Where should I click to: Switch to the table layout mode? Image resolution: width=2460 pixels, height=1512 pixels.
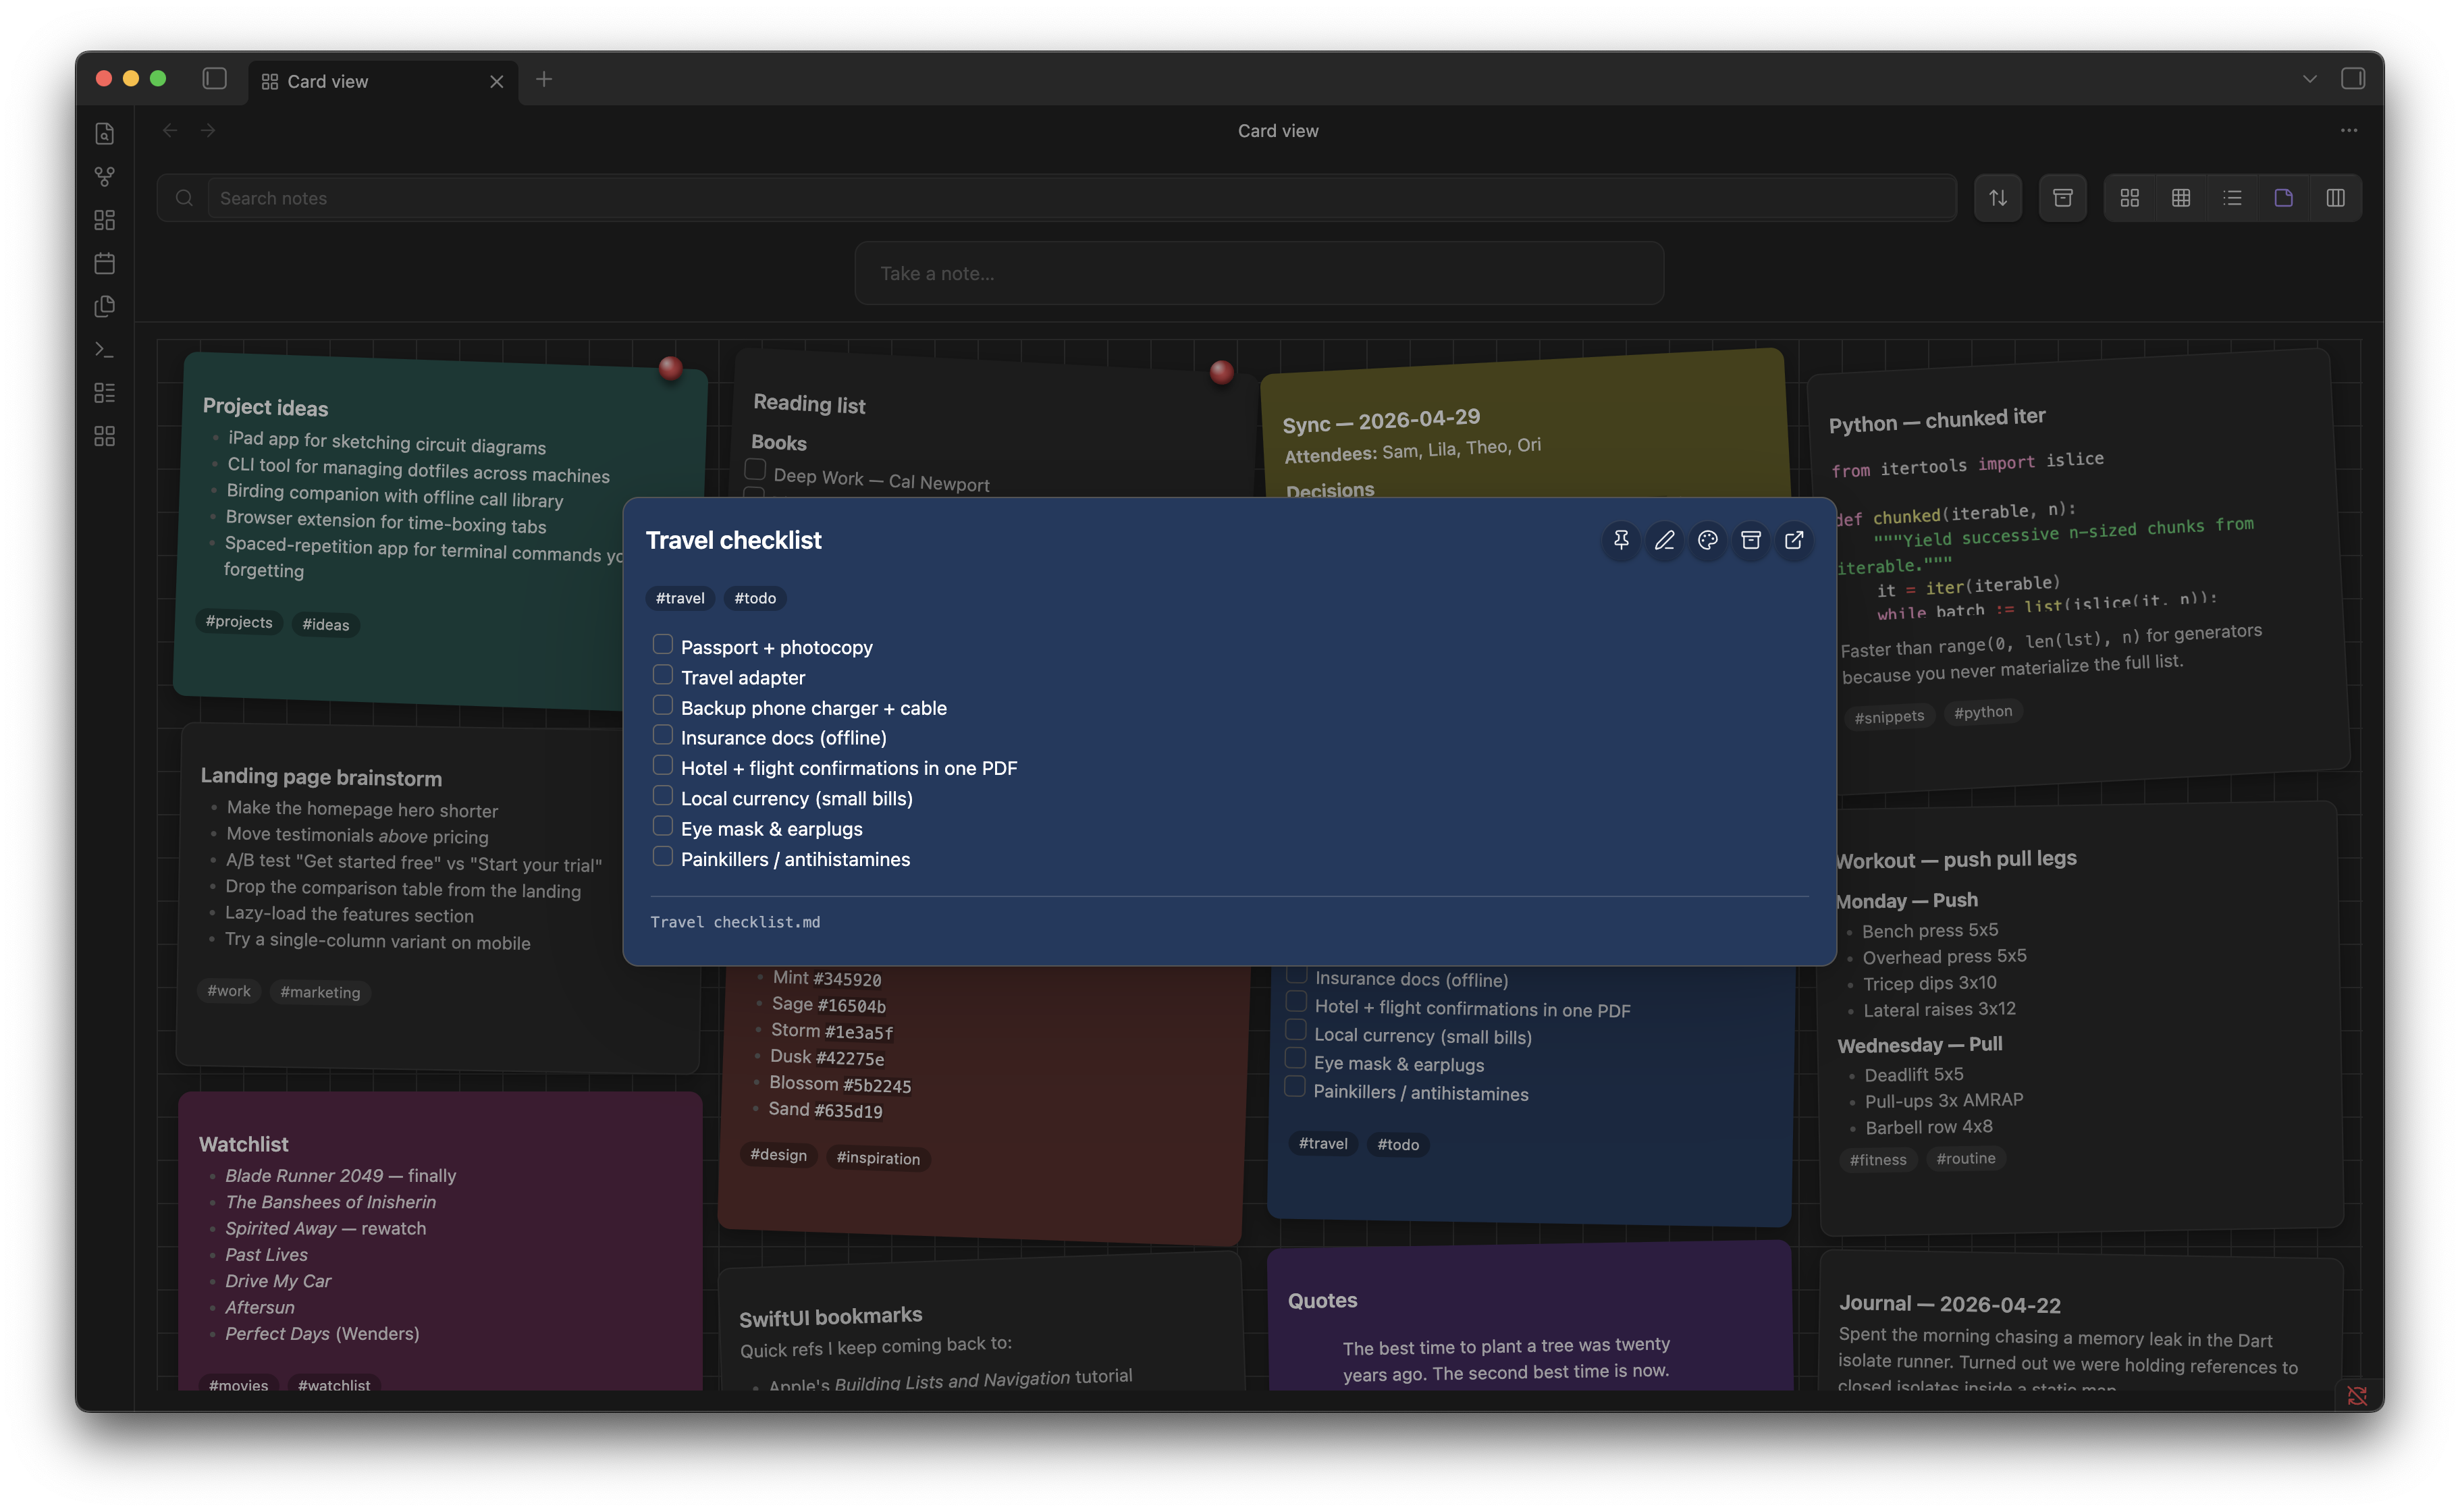(x=2181, y=198)
